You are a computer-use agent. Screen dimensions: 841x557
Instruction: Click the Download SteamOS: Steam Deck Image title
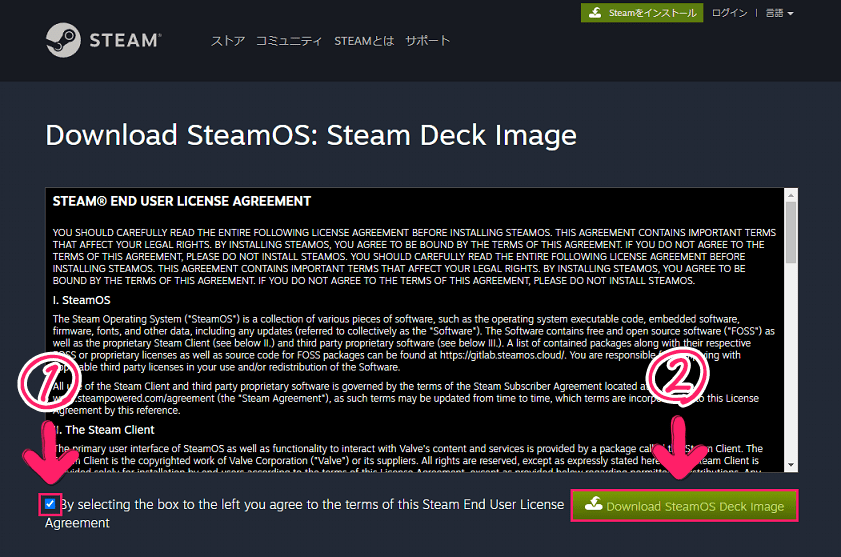pyautogui.click(x=311, y=135)
